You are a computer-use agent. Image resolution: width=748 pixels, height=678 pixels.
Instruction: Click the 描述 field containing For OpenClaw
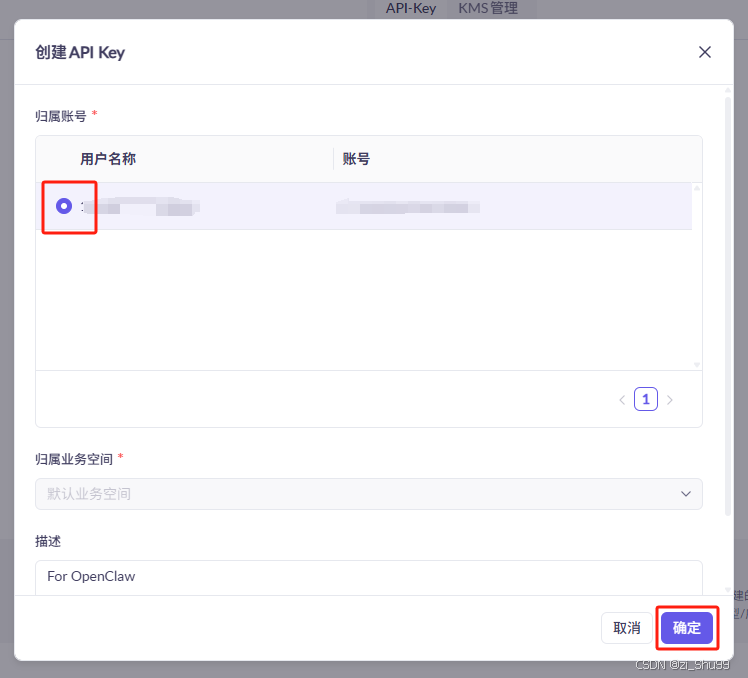click(368, 577)
